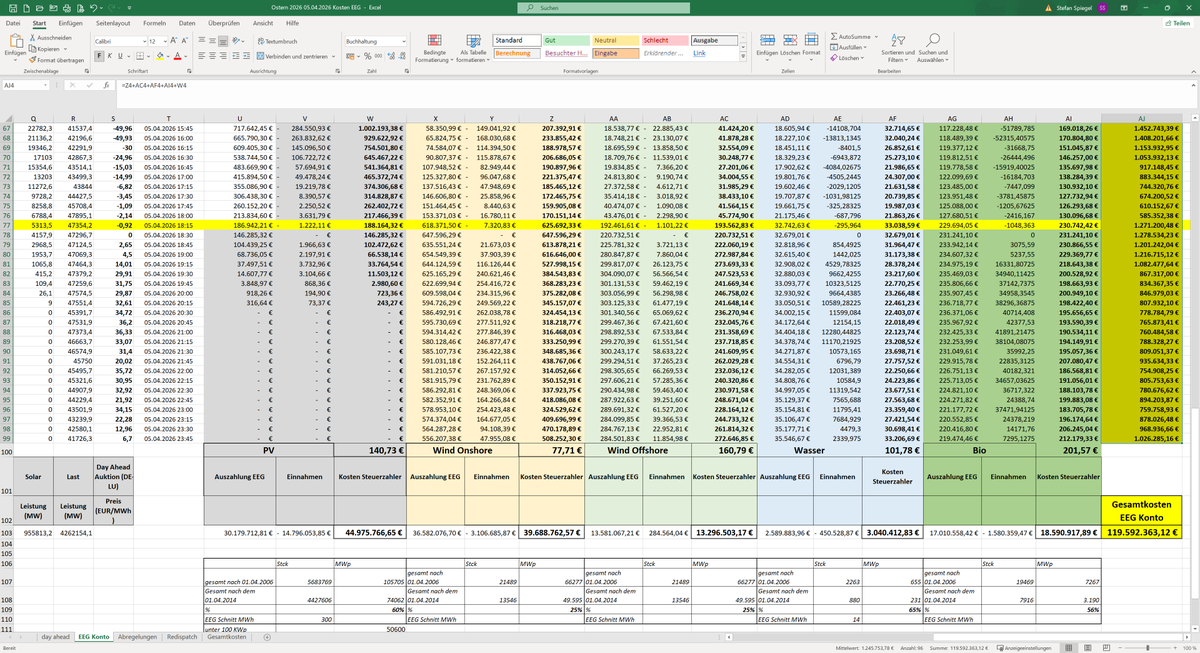Click the Format cells icon
Image resolution: width=1200 pixels, height=653 pixels.
coord(810,40)
